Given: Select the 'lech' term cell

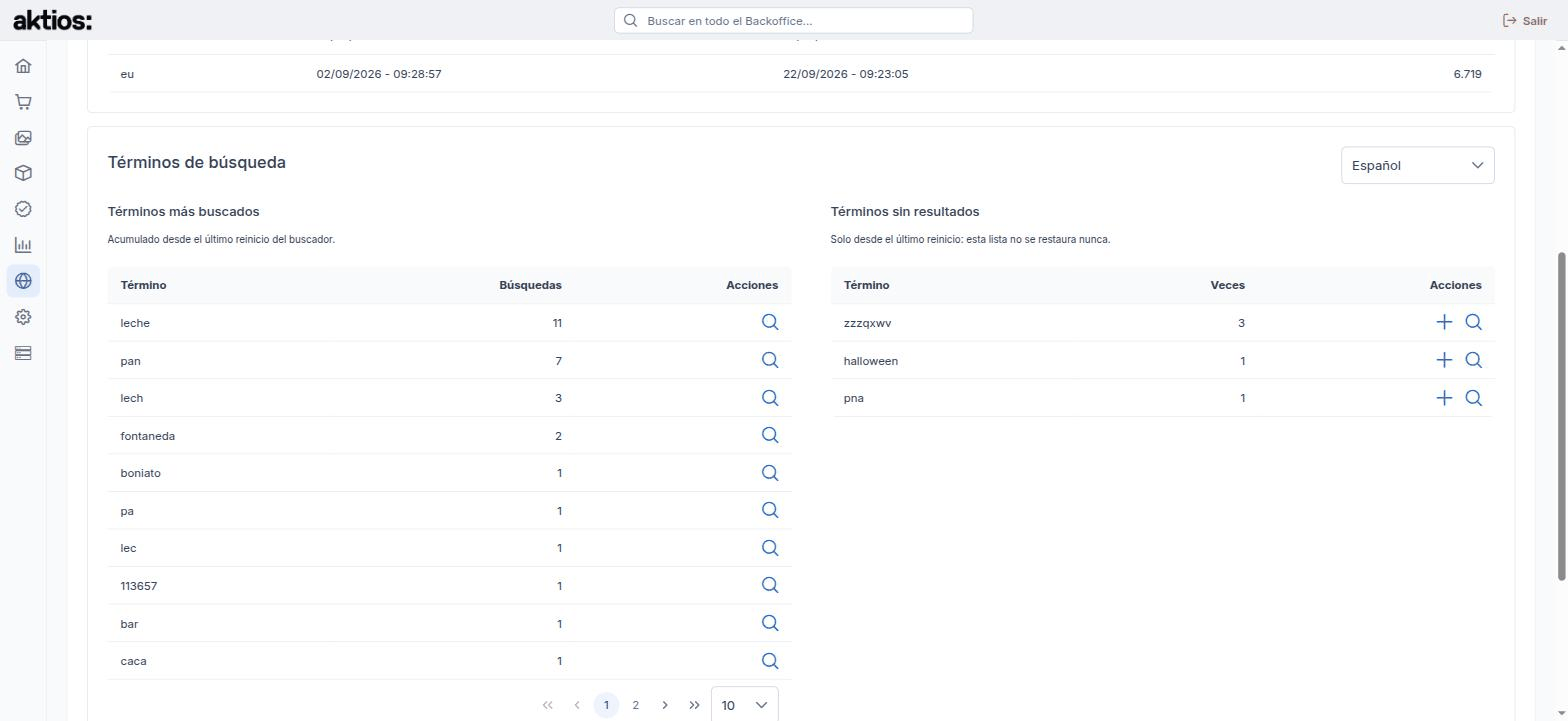Looking at the screenshot, I should [132, 398].
